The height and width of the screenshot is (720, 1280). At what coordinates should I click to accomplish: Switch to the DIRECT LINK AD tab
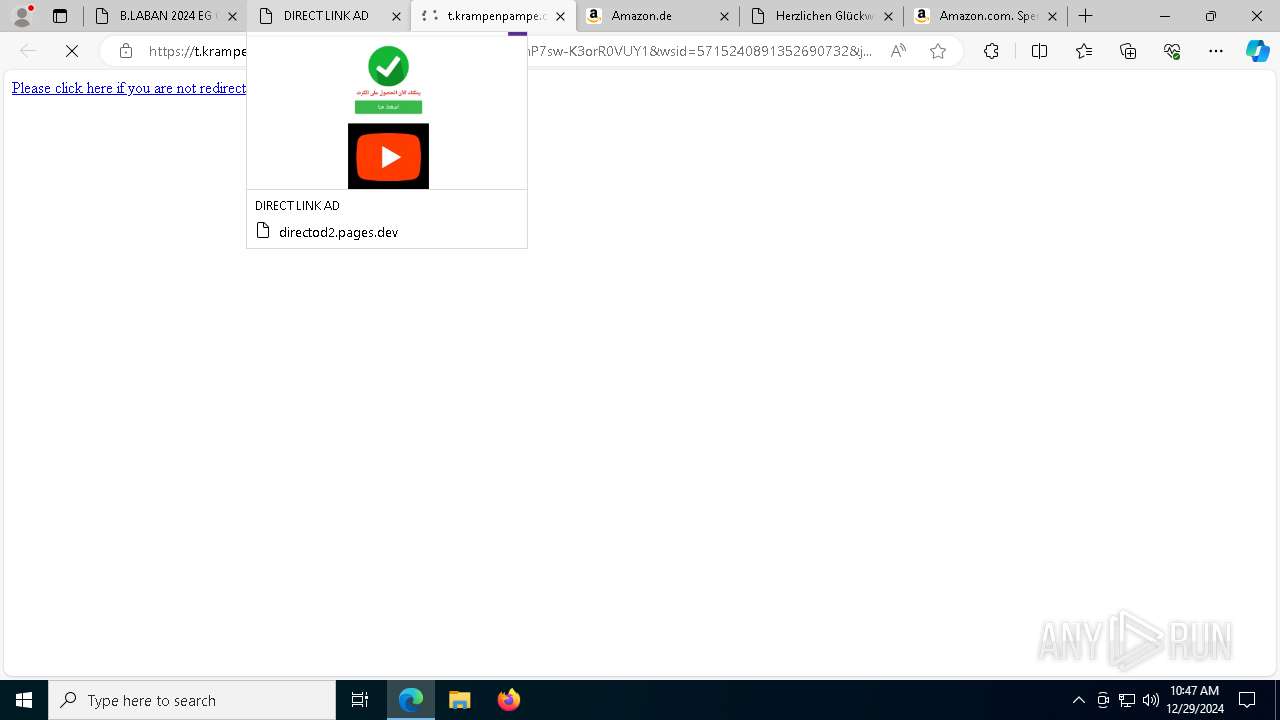click(x=328, y=16)
